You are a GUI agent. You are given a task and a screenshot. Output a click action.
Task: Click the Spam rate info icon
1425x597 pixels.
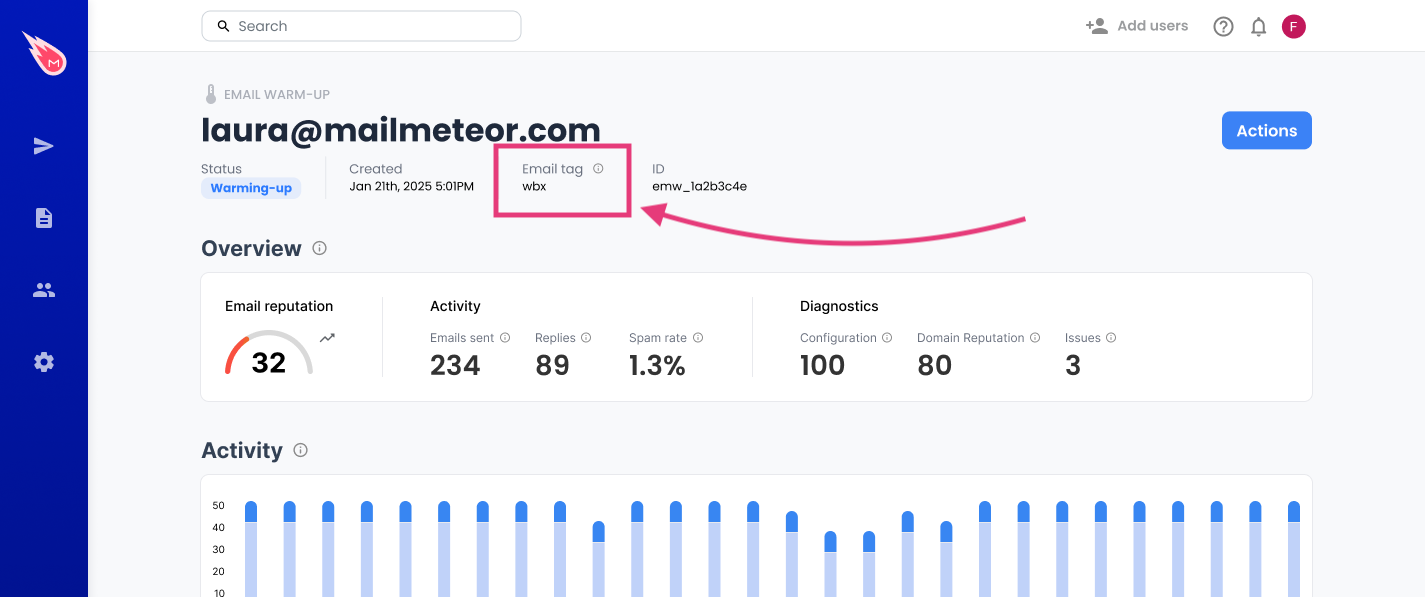click(698, 338)
